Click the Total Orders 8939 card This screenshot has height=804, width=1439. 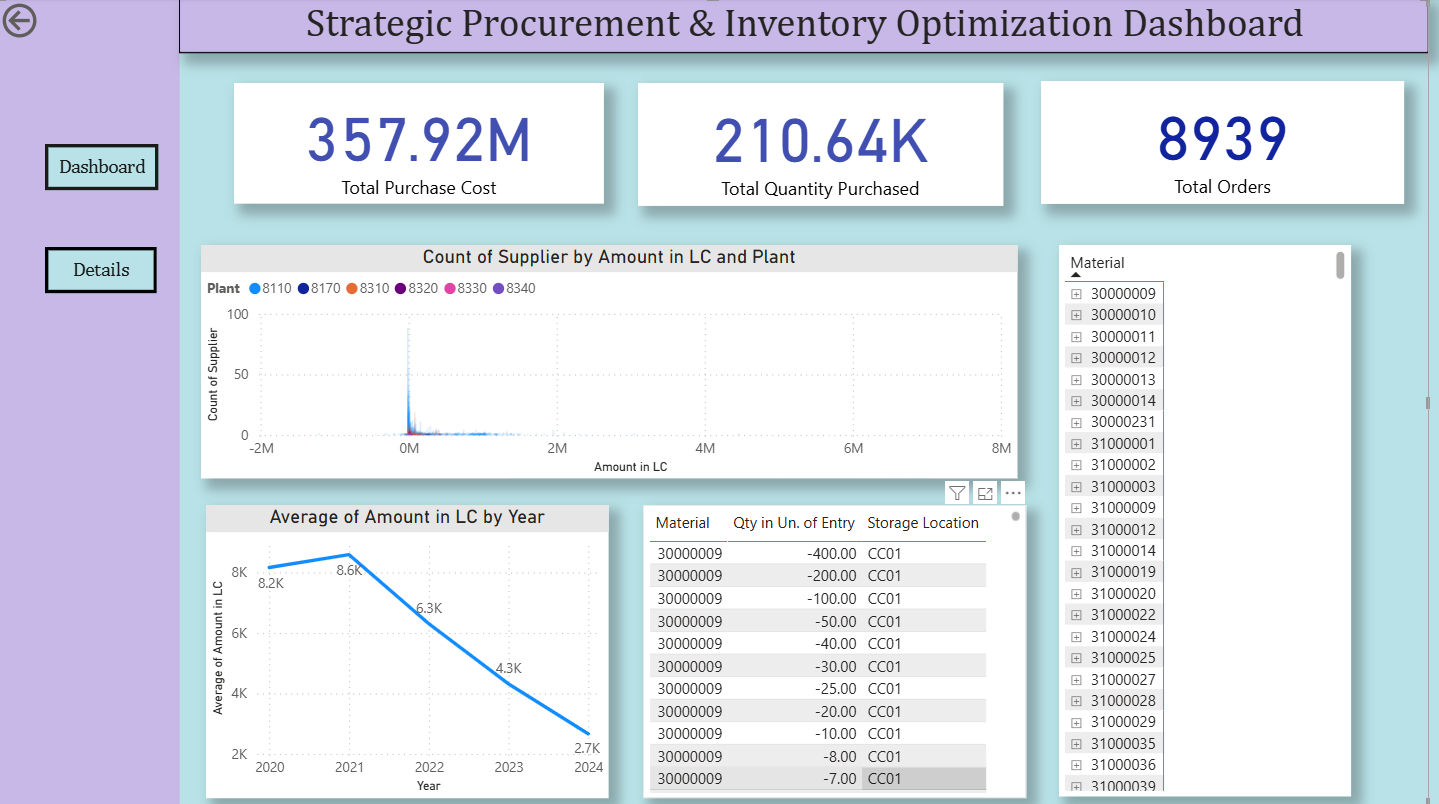1222,143
